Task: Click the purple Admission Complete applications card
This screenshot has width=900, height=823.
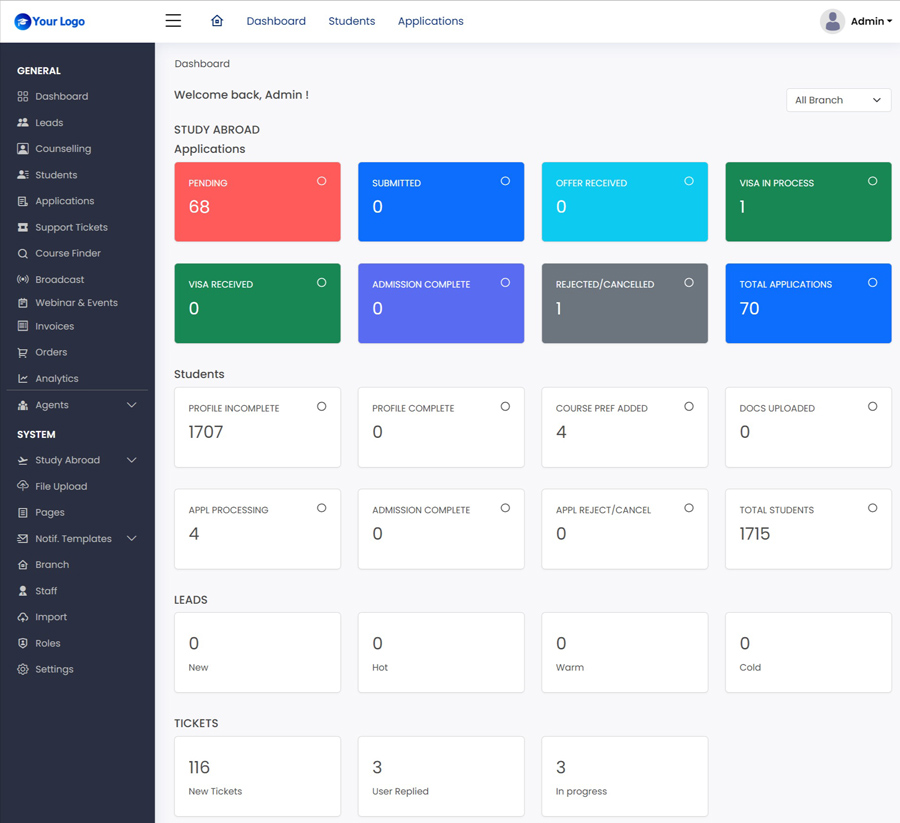Action: click(441, 303)
